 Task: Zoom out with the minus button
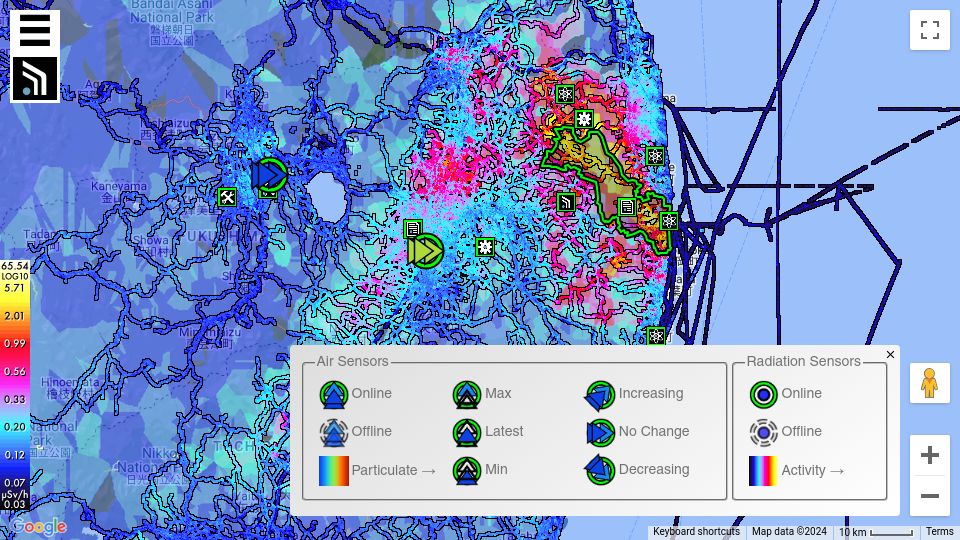click(929, 496)
